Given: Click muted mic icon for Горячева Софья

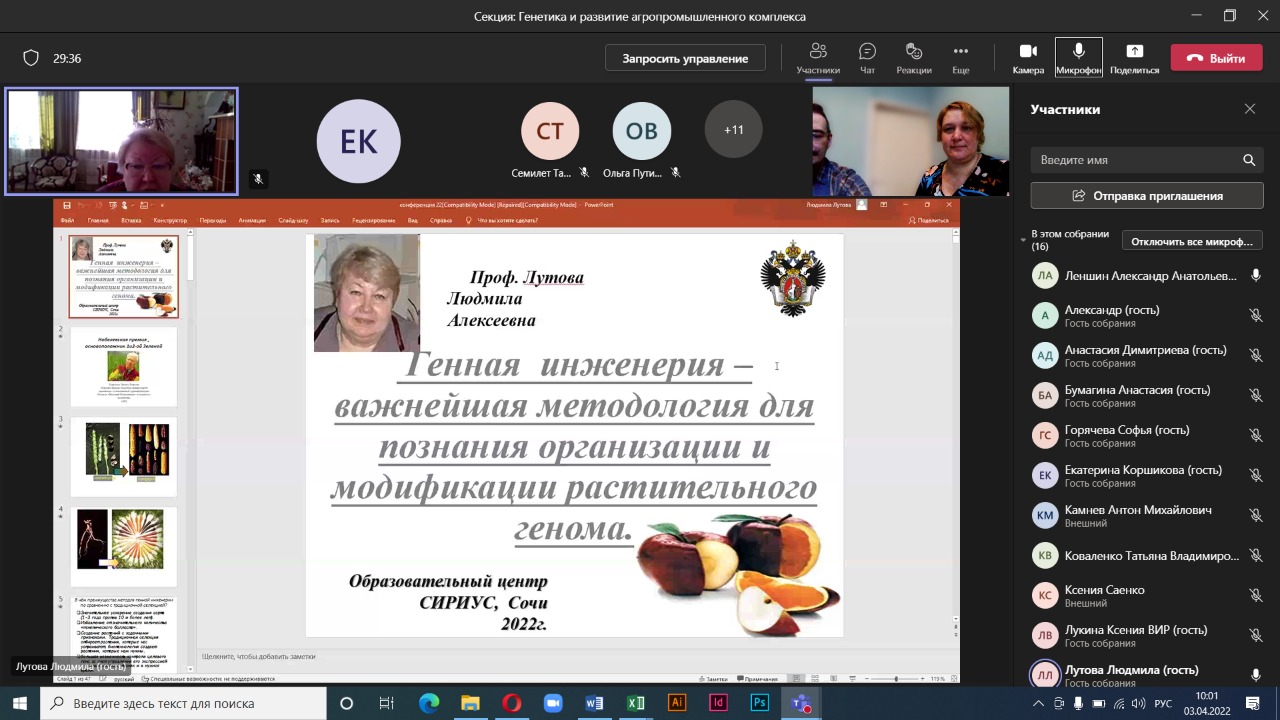Looking at the screenshot, I should pyautogui.click(x=1255, y=435).
